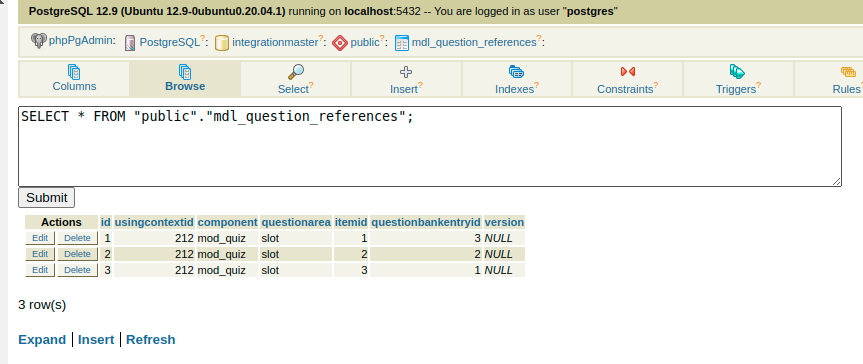Open help question mark next to public schema
The image size is (863, 364).
(x=382, y=39)
